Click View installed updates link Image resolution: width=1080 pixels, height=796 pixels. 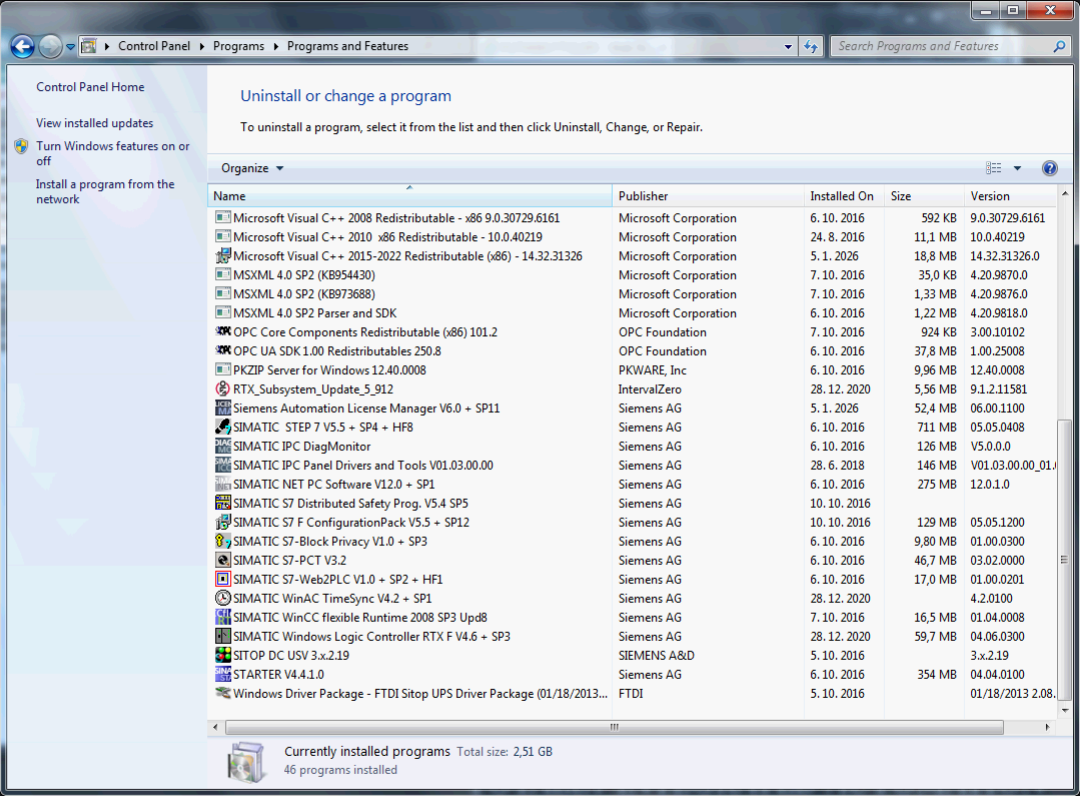pyautogui.click(x=95, y=123)
